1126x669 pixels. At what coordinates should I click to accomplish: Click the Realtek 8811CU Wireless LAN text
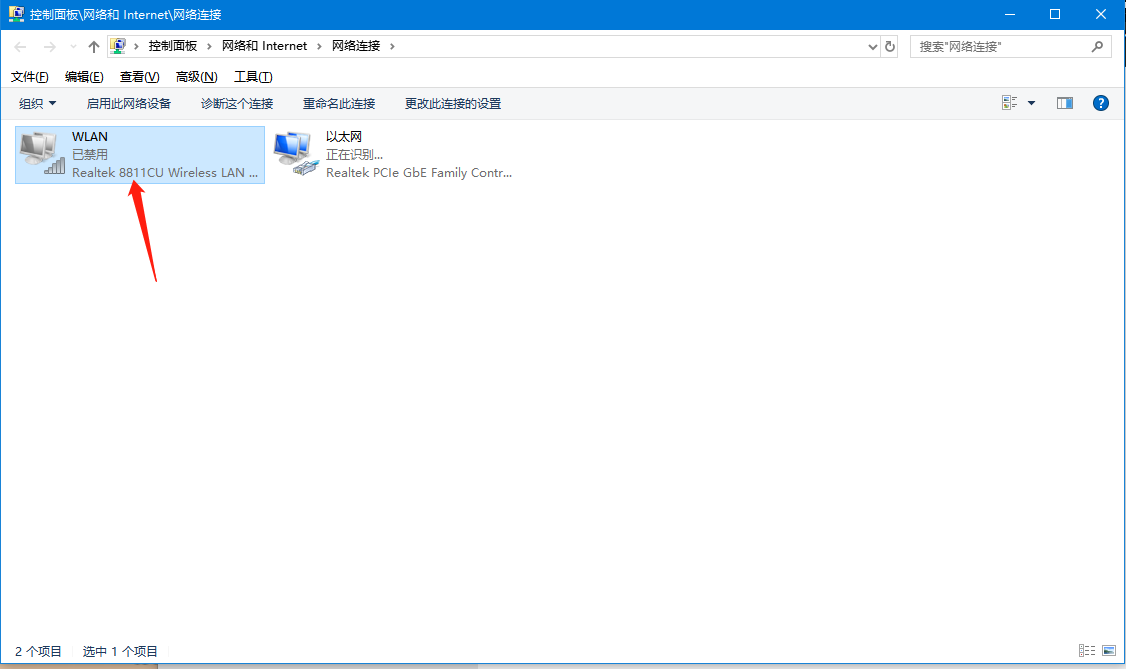tap(164, 172)
